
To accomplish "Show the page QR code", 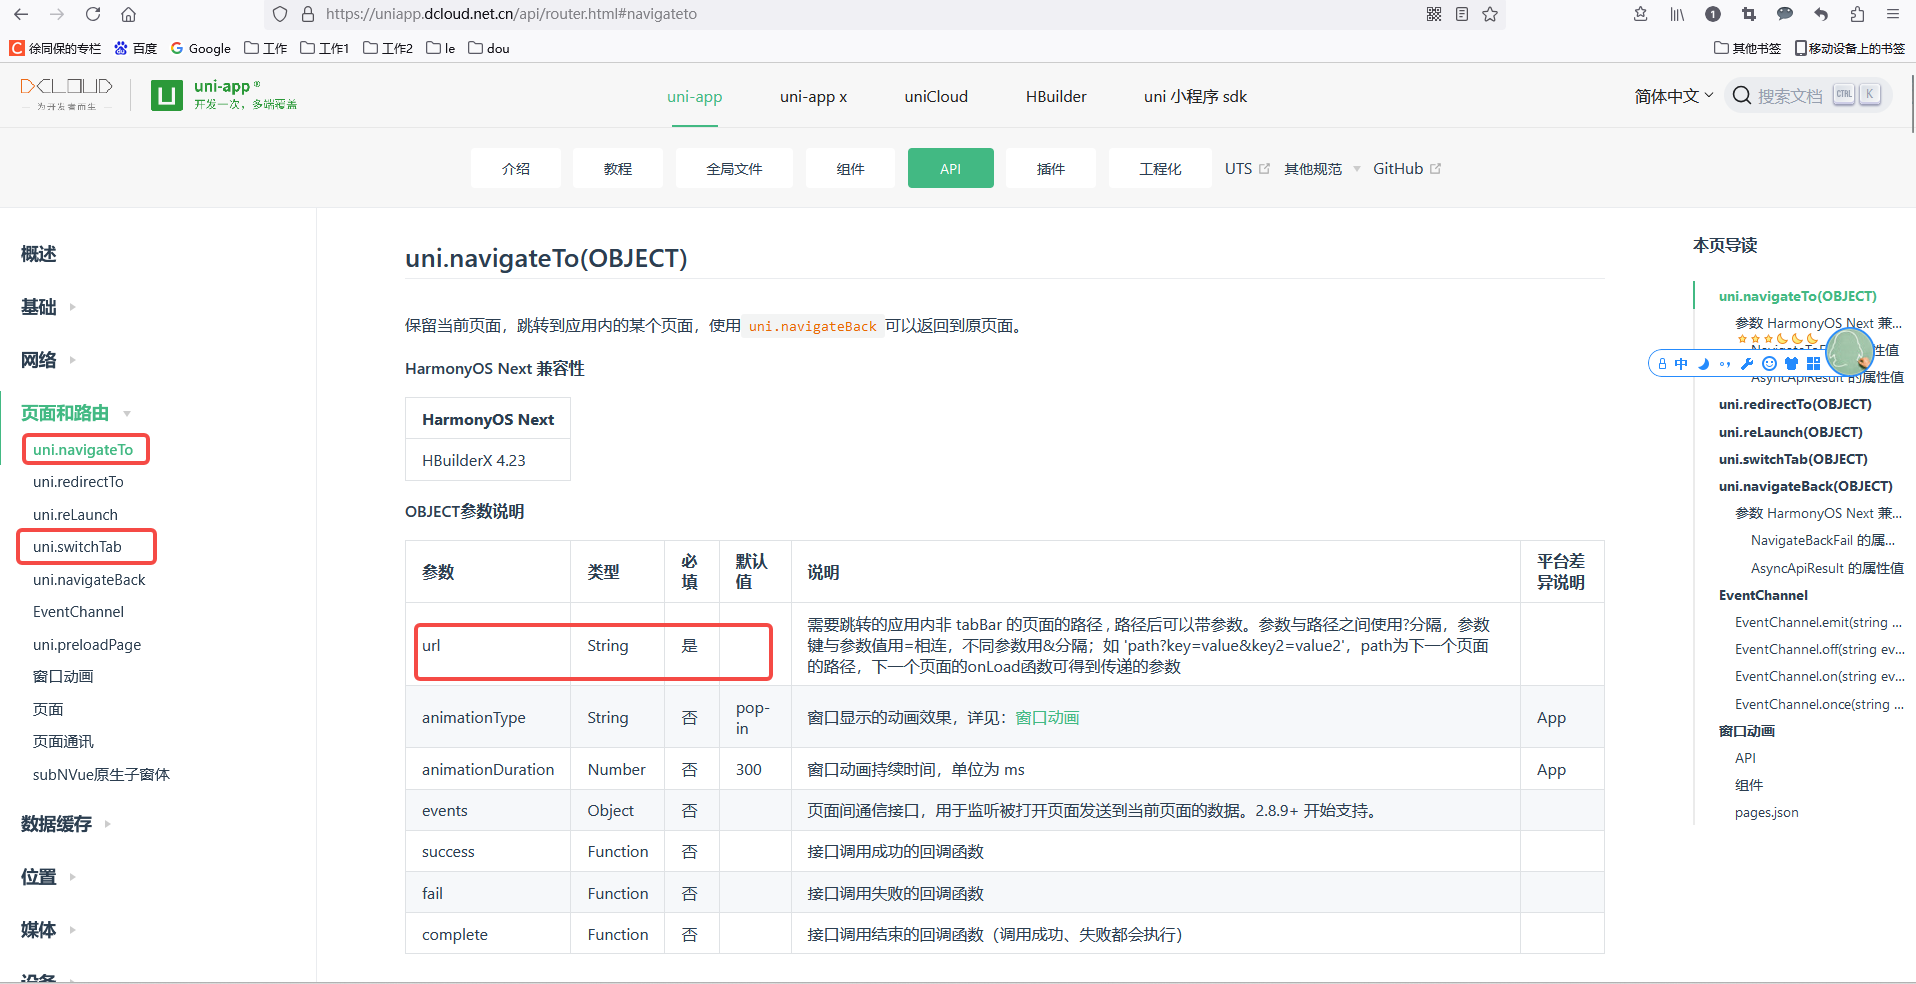I will click(1434, 14).
